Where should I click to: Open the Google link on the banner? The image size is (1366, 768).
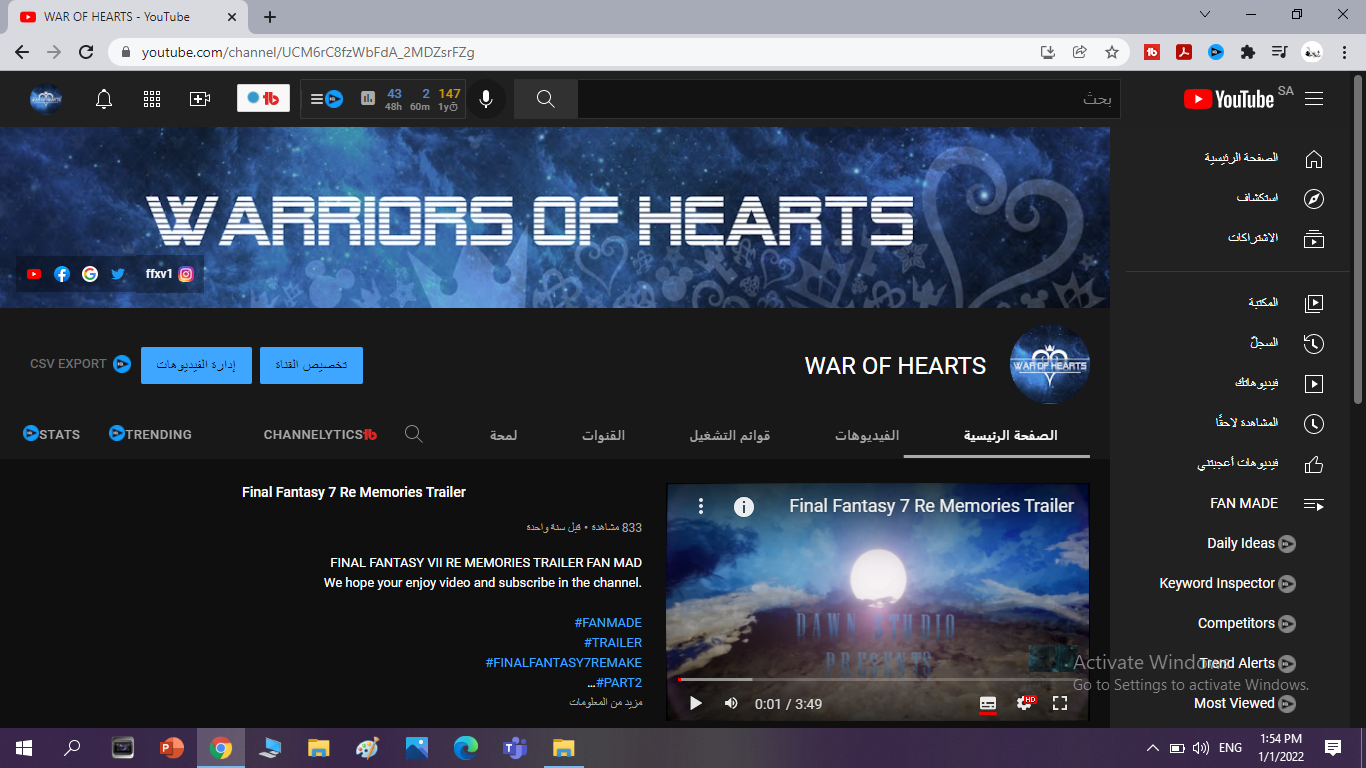pos(90,274)
